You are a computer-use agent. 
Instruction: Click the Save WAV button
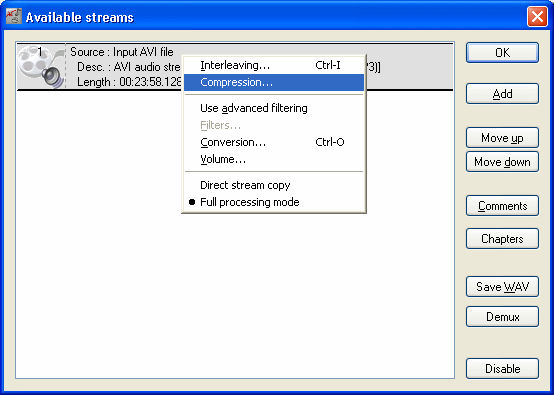click(502, 287)
